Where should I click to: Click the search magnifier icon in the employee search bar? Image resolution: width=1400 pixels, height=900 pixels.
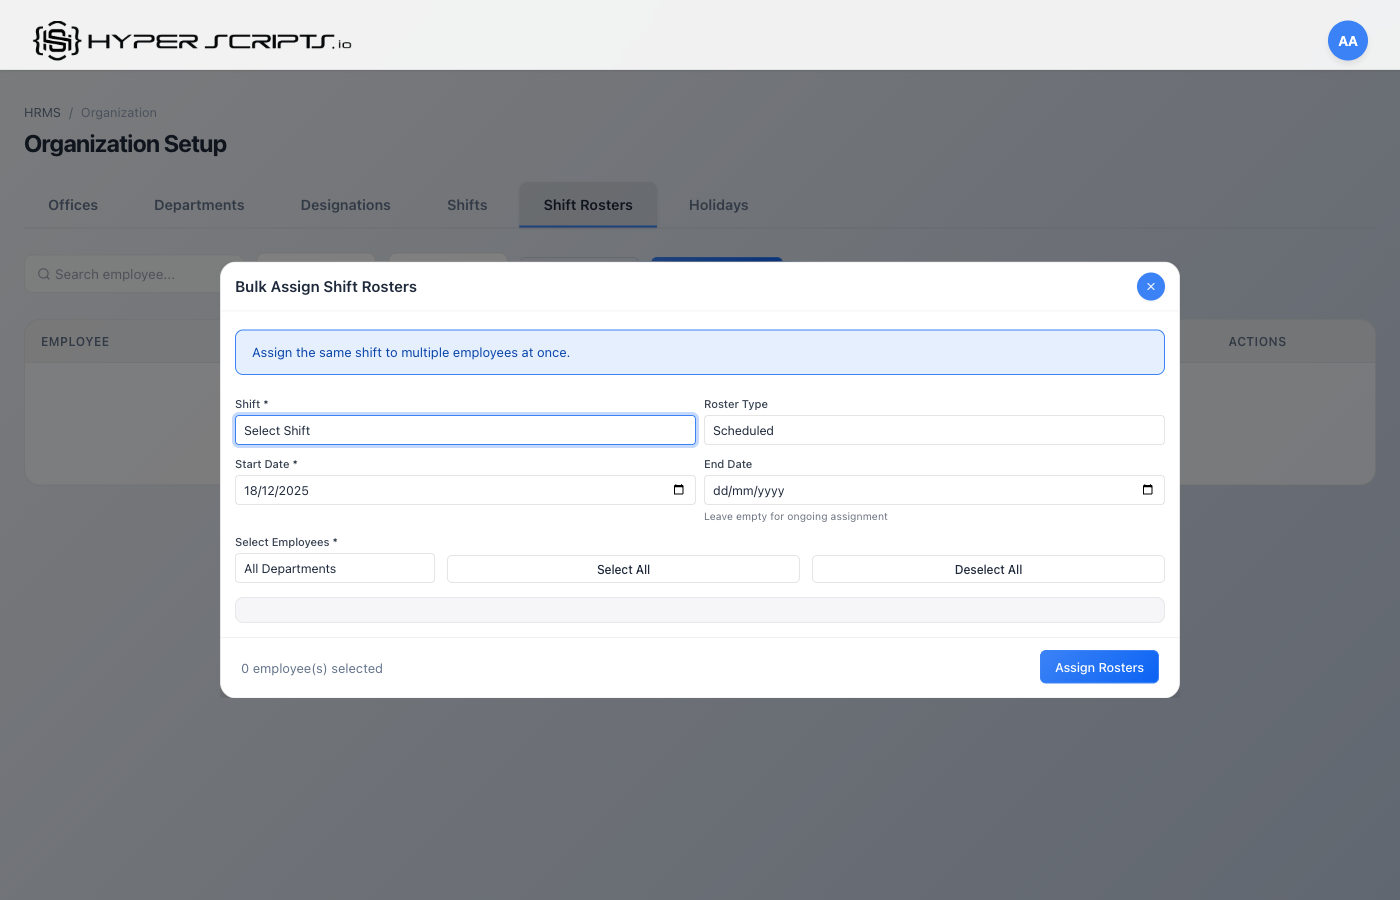coord(43,273)
